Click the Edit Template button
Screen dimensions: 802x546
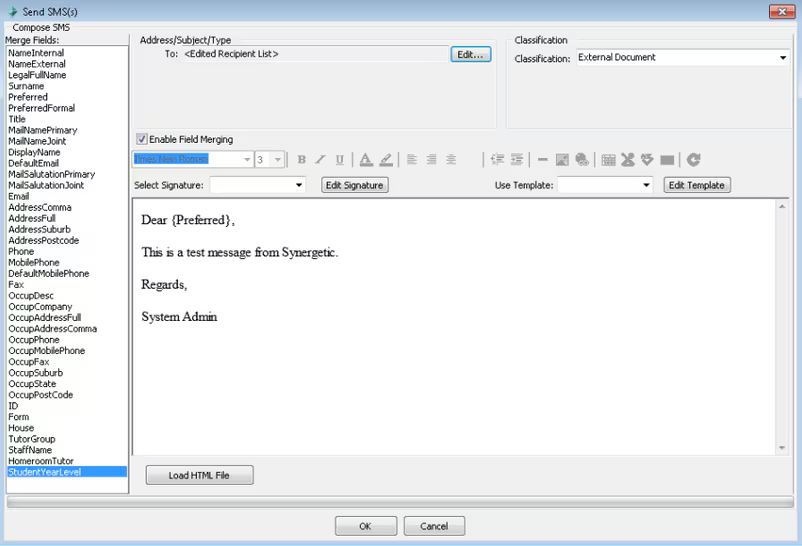(x=697, y=185)
